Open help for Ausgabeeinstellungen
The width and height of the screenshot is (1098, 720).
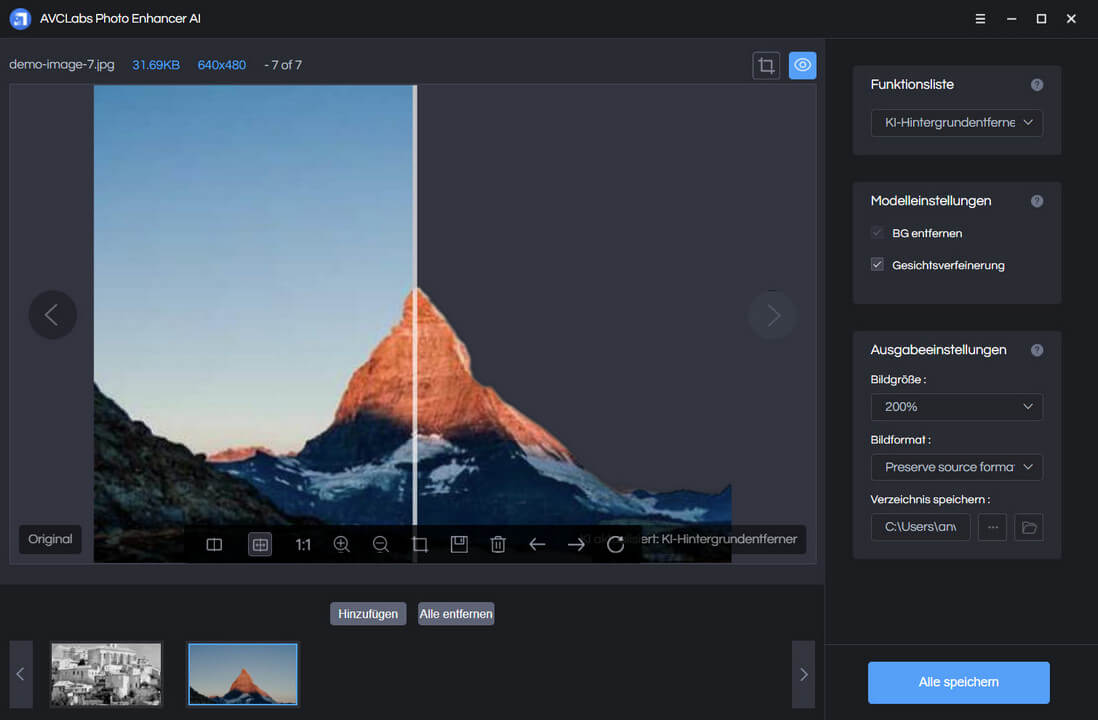pyautogui.click(x=1037, y=350)
